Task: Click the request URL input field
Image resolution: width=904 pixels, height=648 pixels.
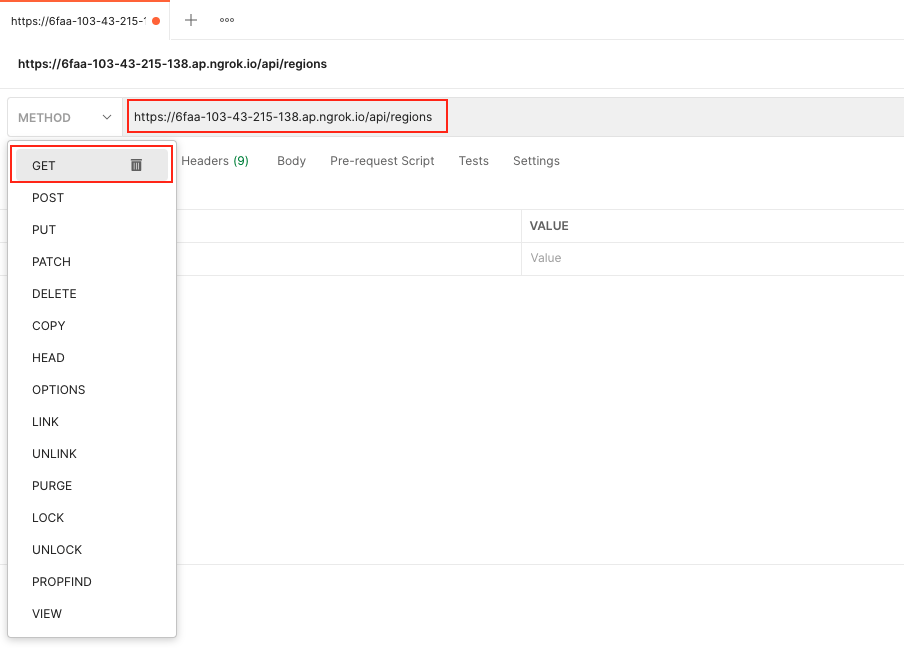Action: (287, 117)
